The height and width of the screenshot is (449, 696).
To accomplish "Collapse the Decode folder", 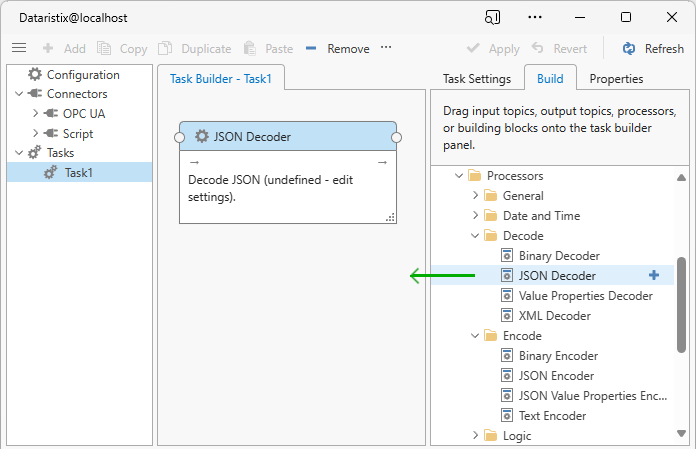I will (476, 236).
